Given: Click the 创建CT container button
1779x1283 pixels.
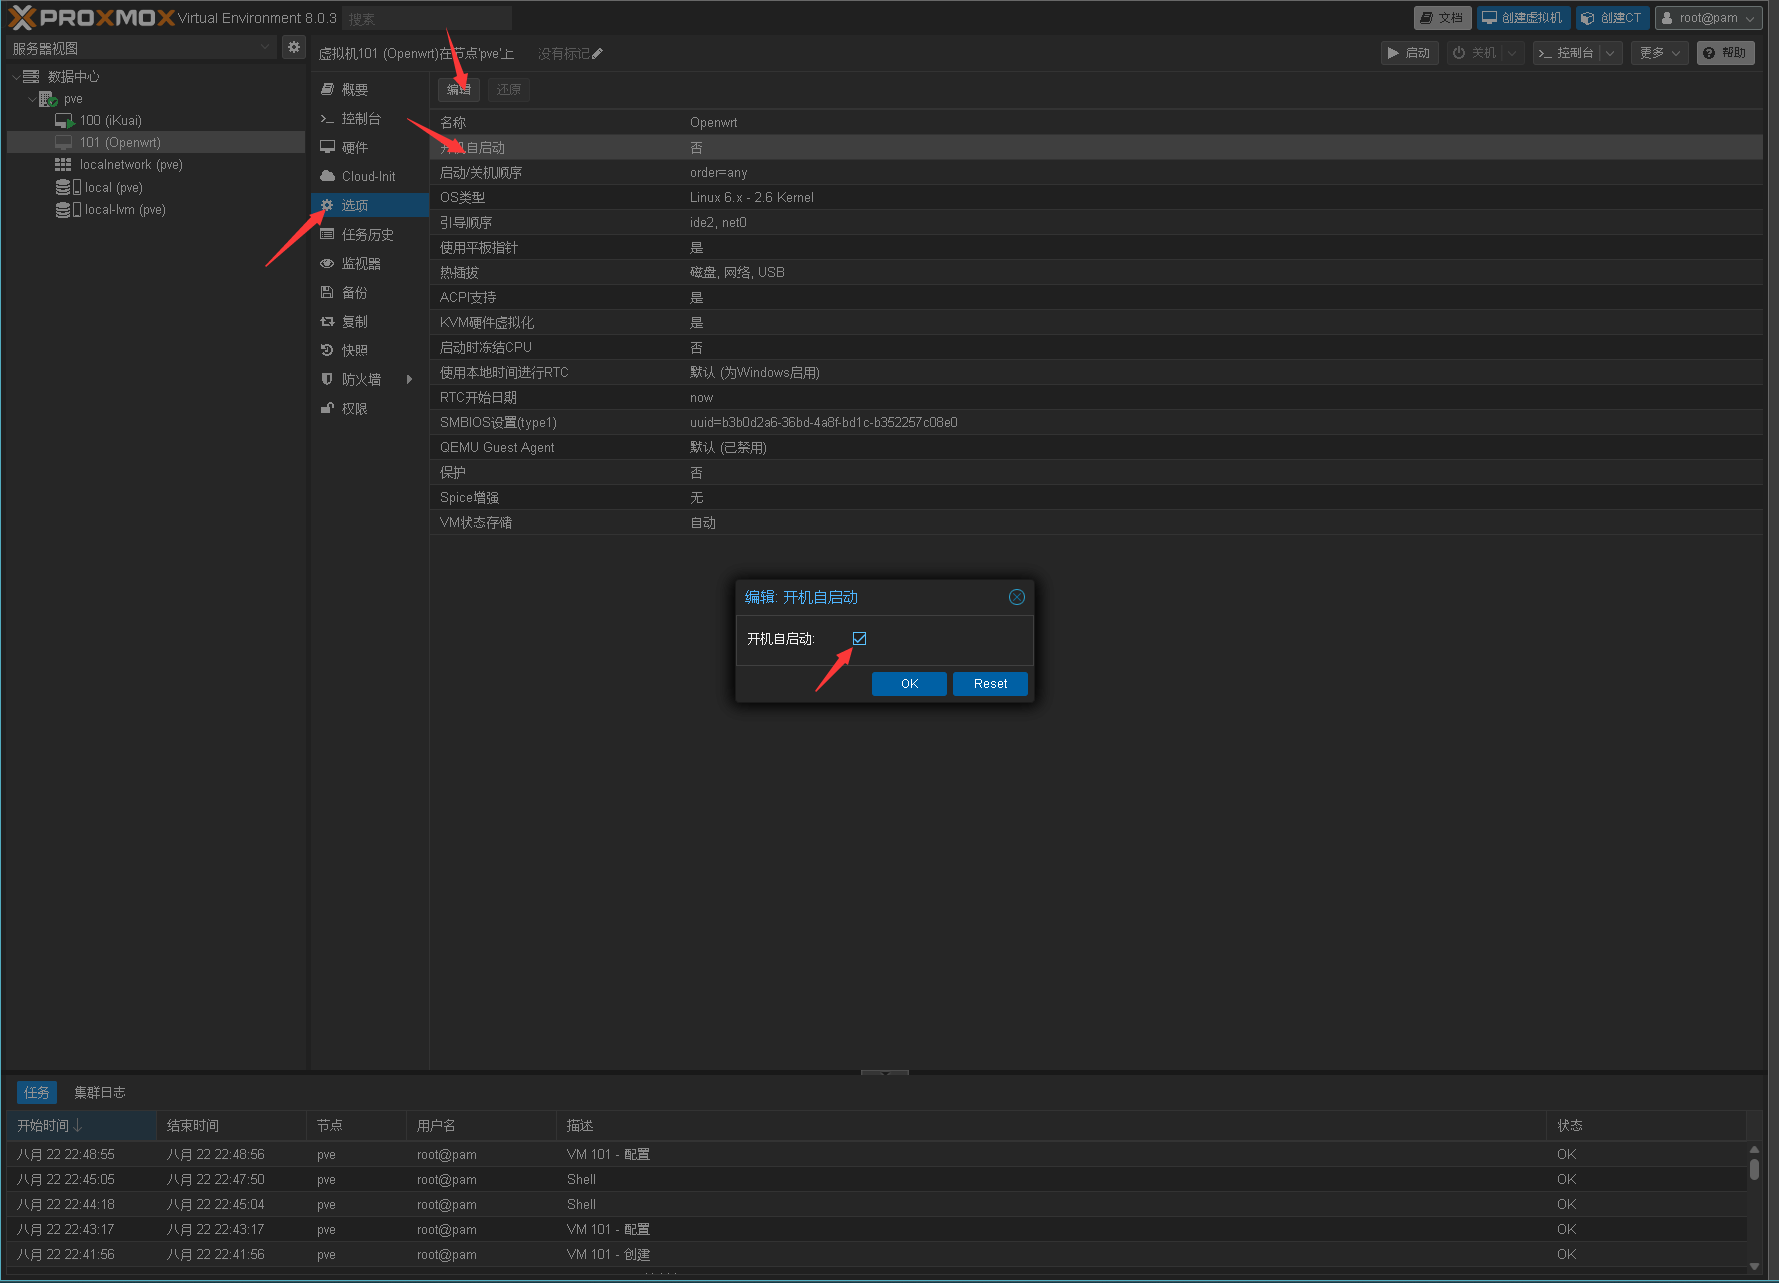Looking at the screenshot, I should click(x=1611, y=18).
